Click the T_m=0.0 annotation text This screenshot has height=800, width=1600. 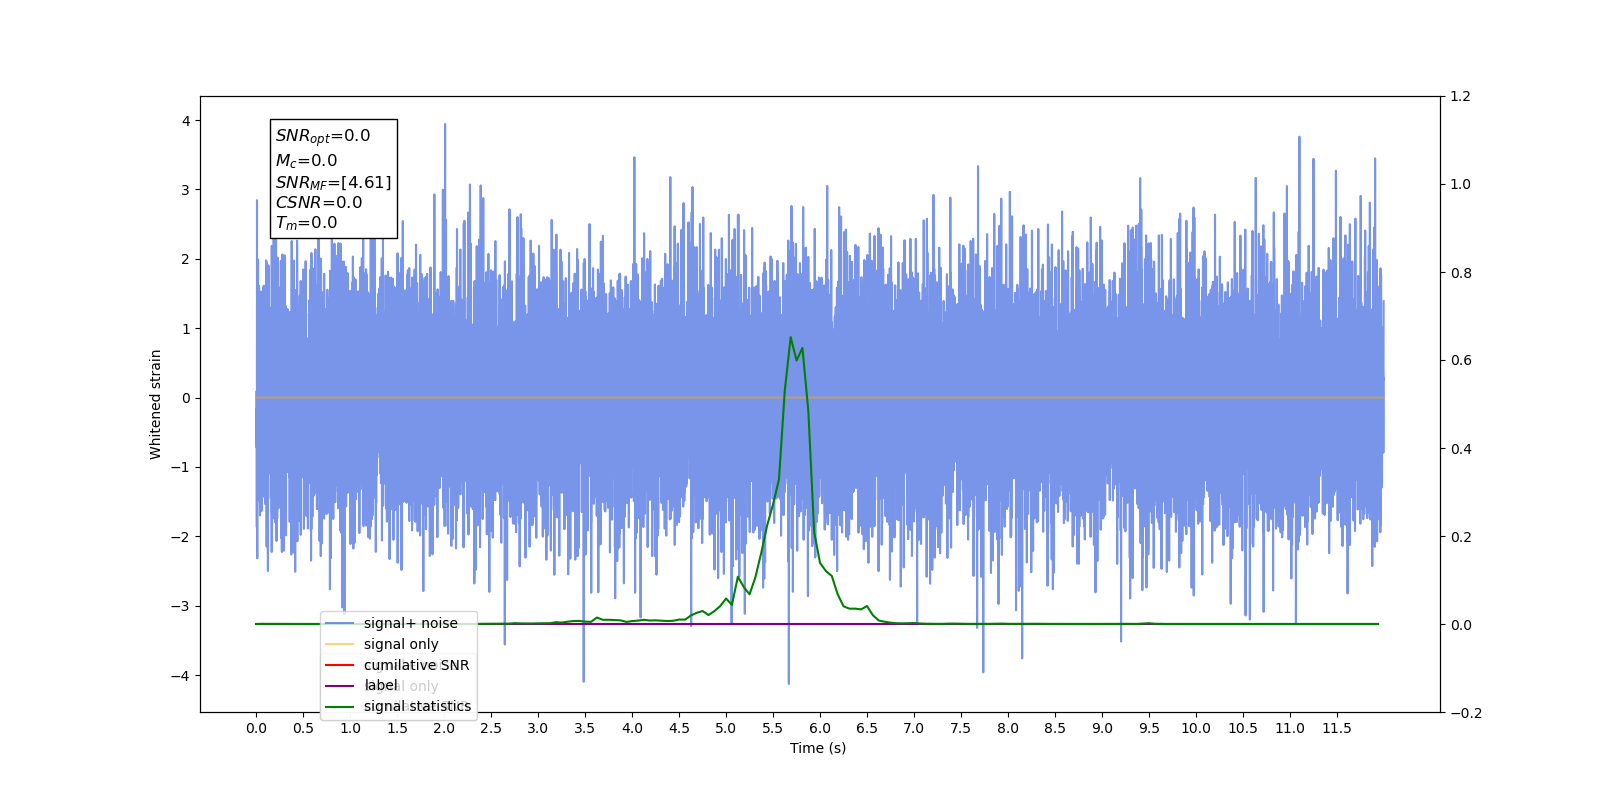coord(306,224)
